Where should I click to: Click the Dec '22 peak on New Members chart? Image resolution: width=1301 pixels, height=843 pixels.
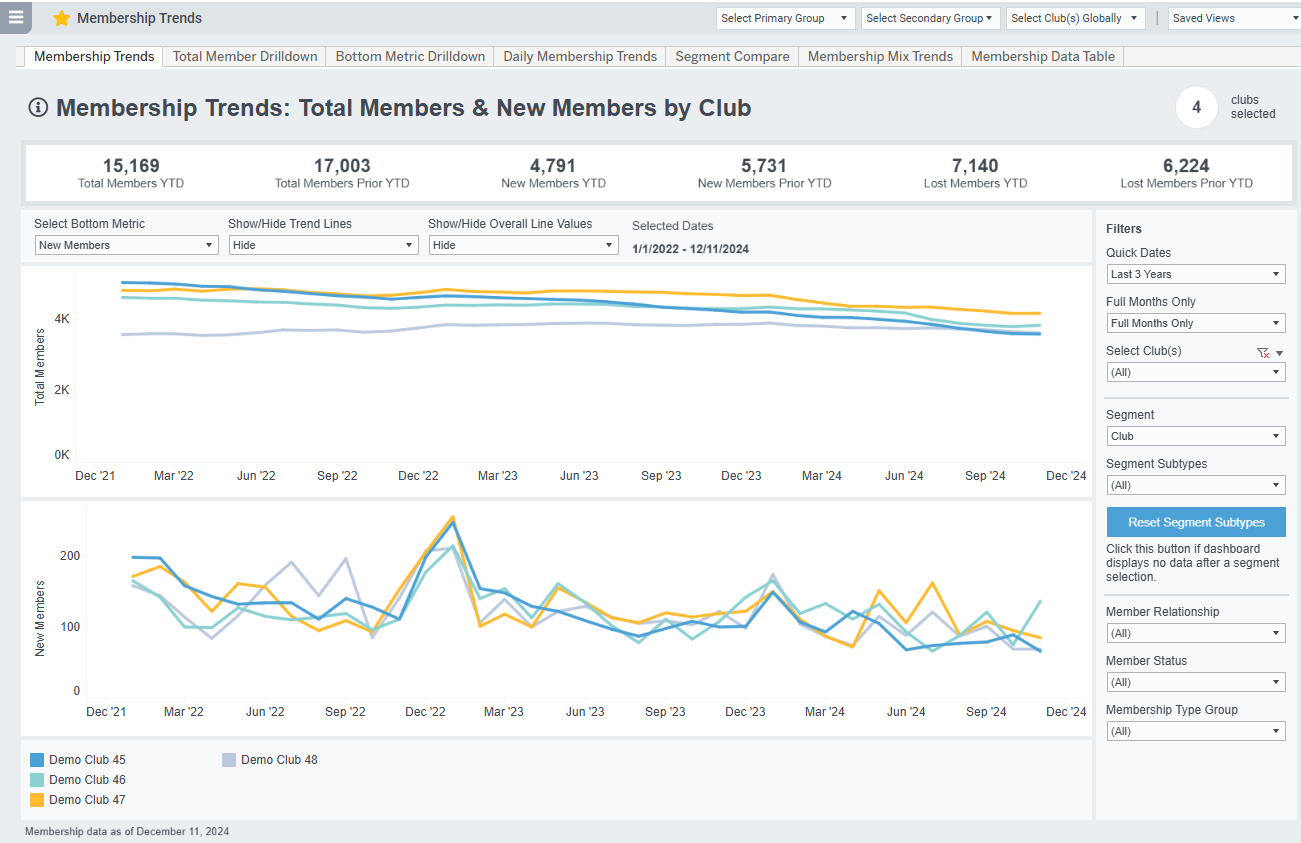[452, 517]
